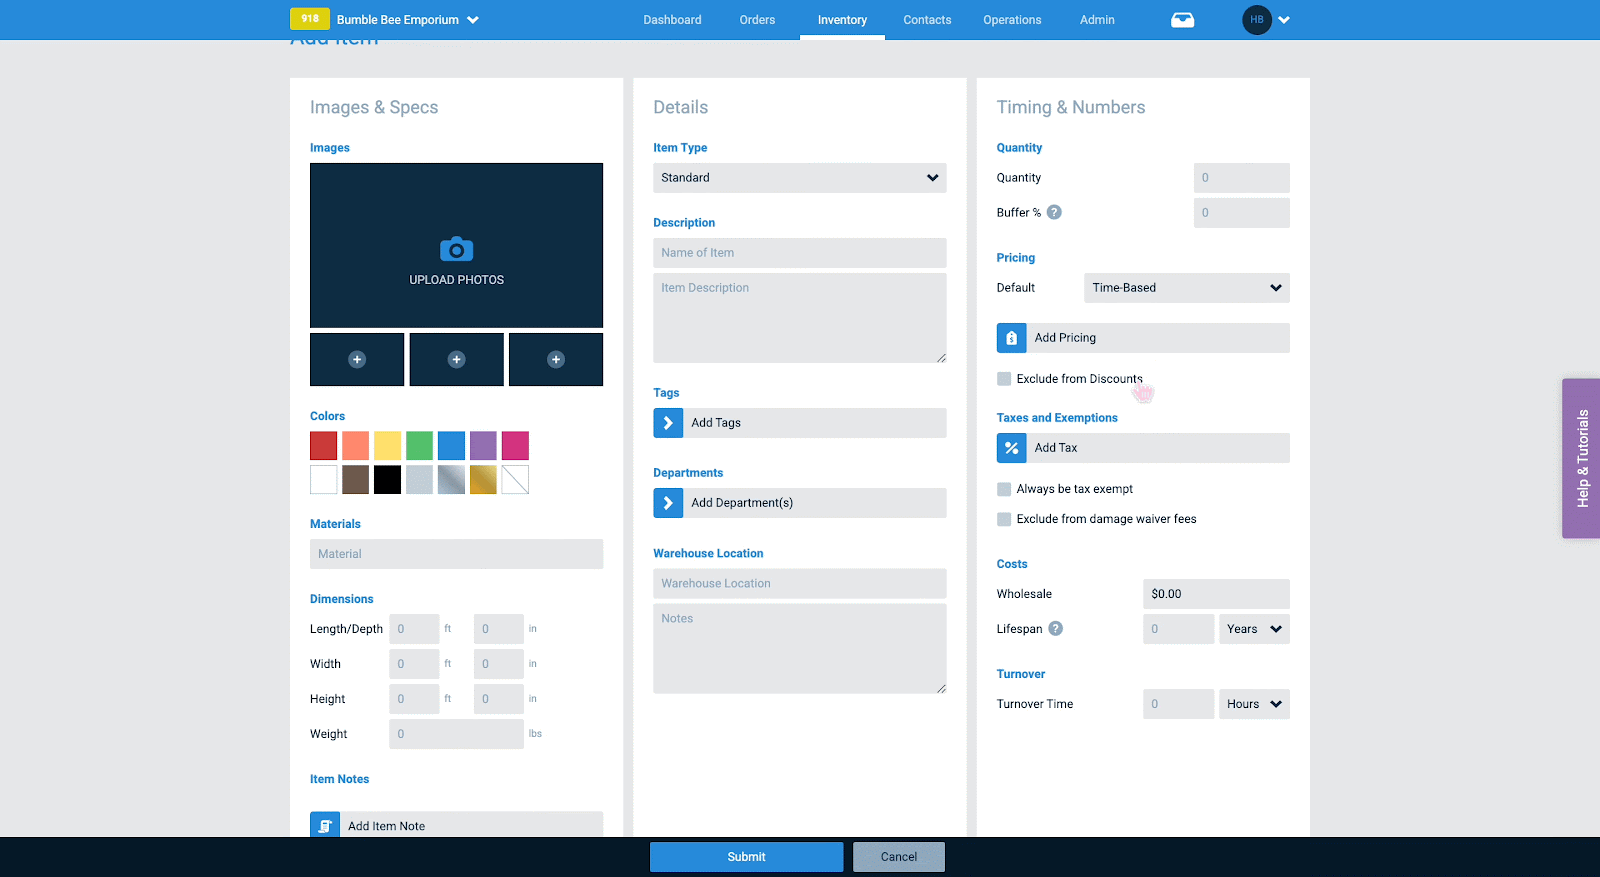
Task: Go to the Orders tab
Action: coord(757,20)
